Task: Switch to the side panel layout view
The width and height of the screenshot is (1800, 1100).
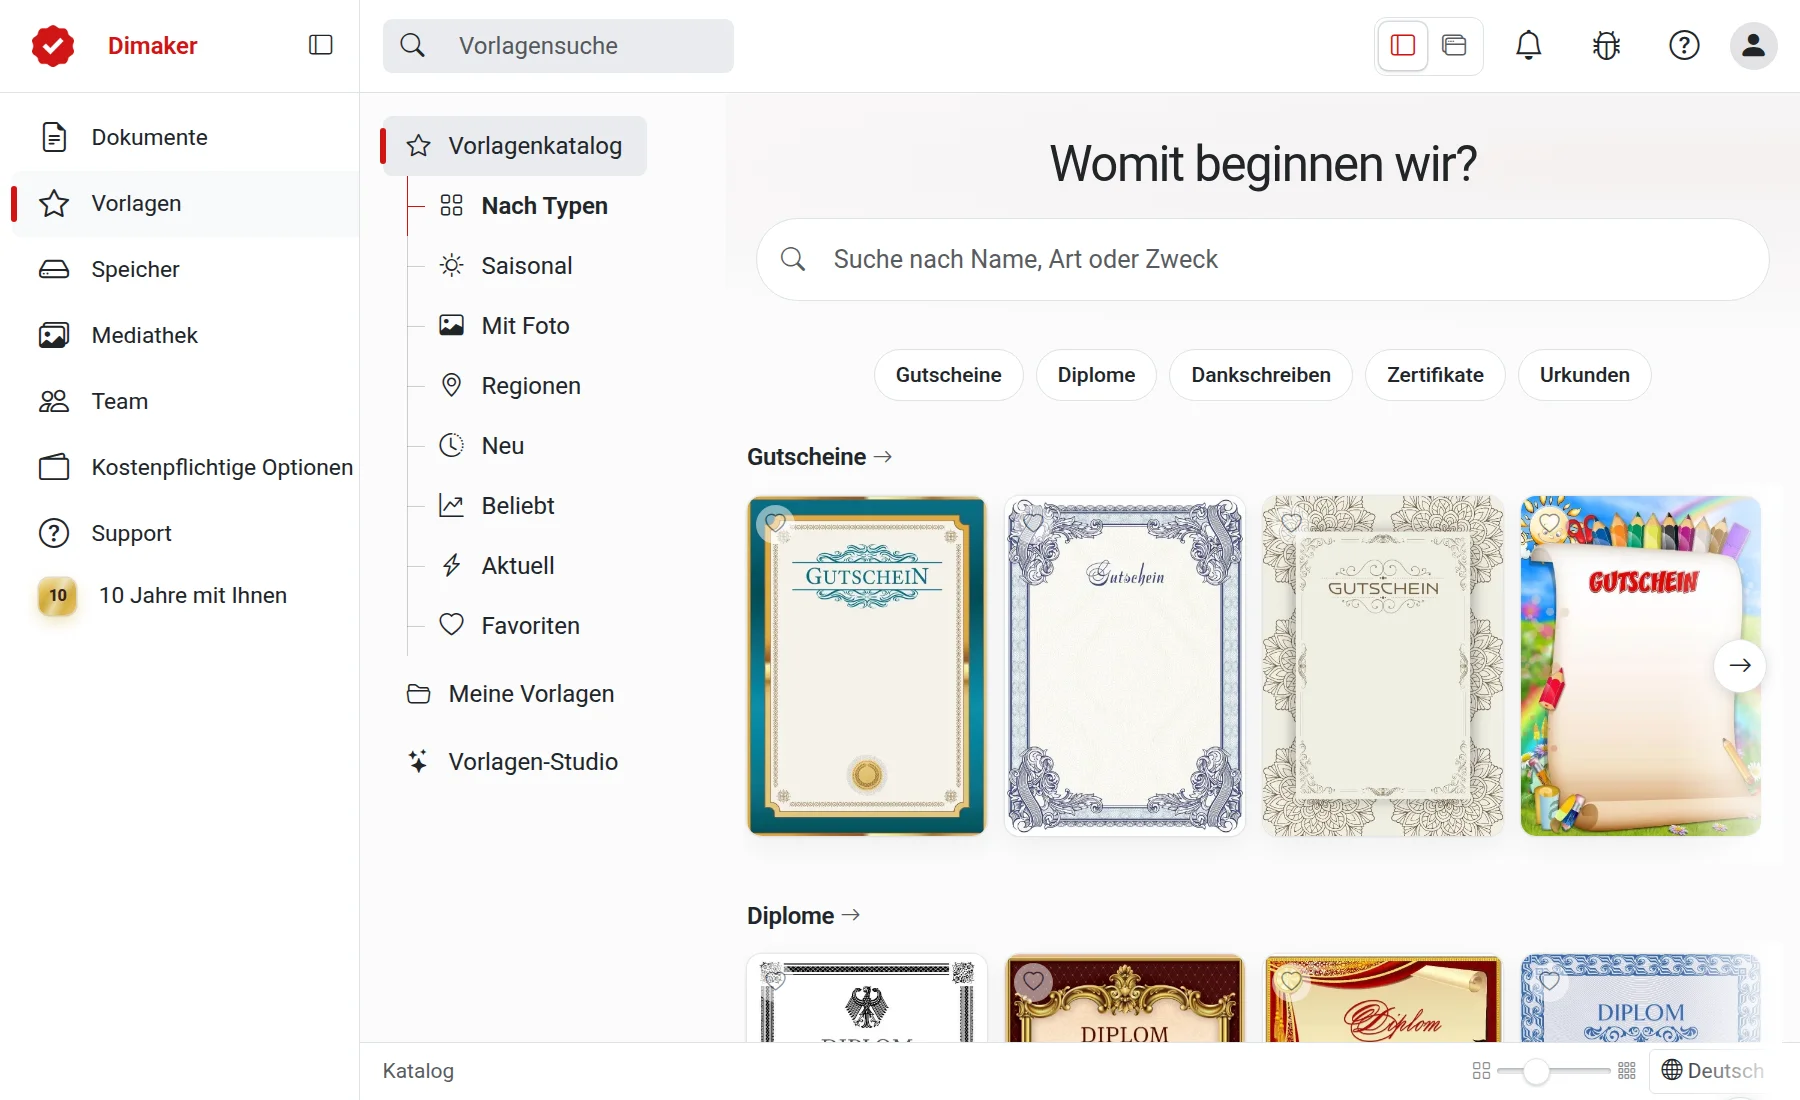Action: point(1403,45)
